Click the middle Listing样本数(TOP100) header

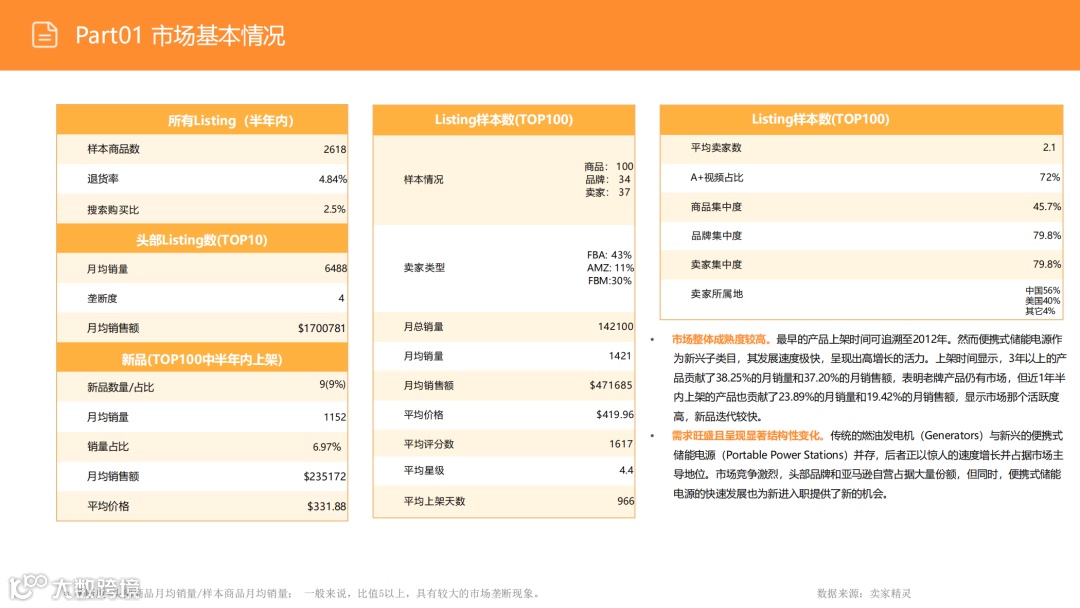[503, 120]
